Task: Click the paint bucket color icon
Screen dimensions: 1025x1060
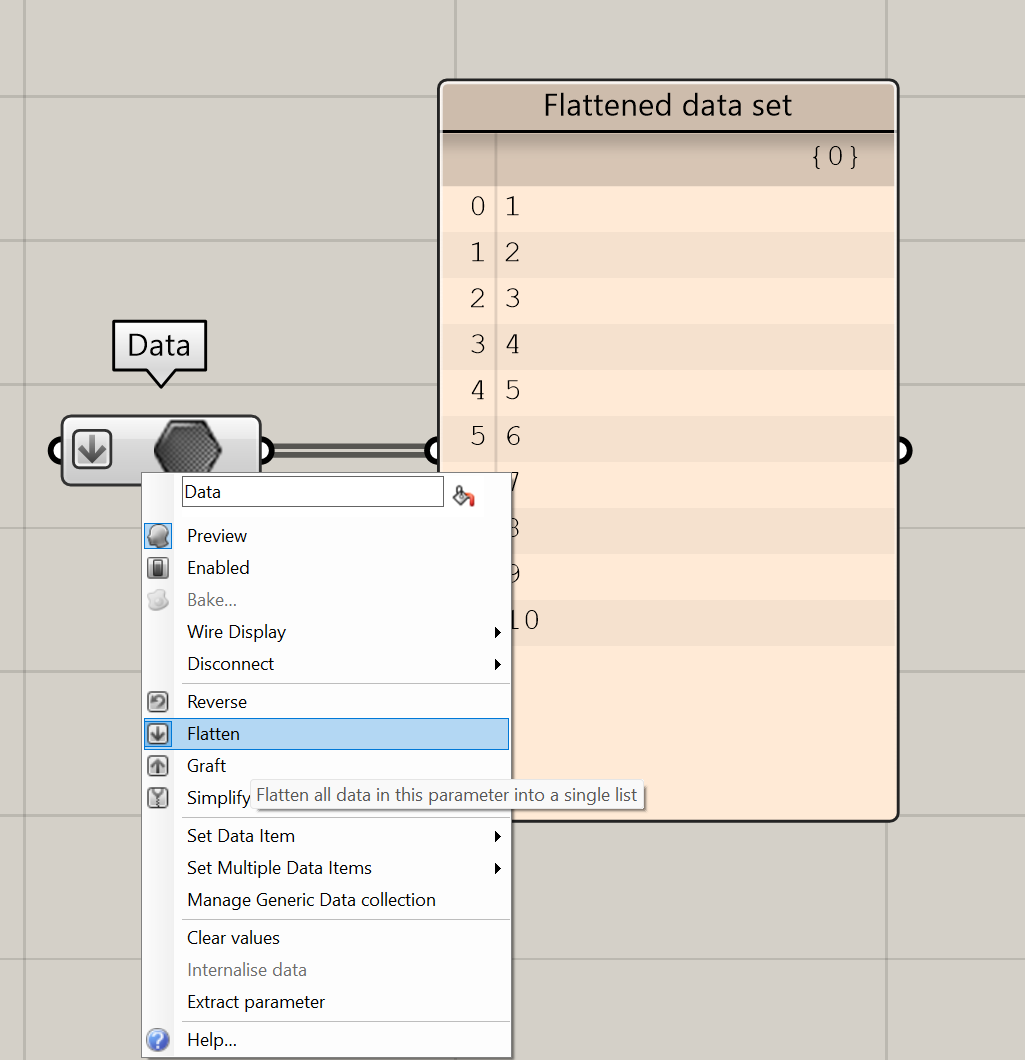Action: [x=463, y=495]
